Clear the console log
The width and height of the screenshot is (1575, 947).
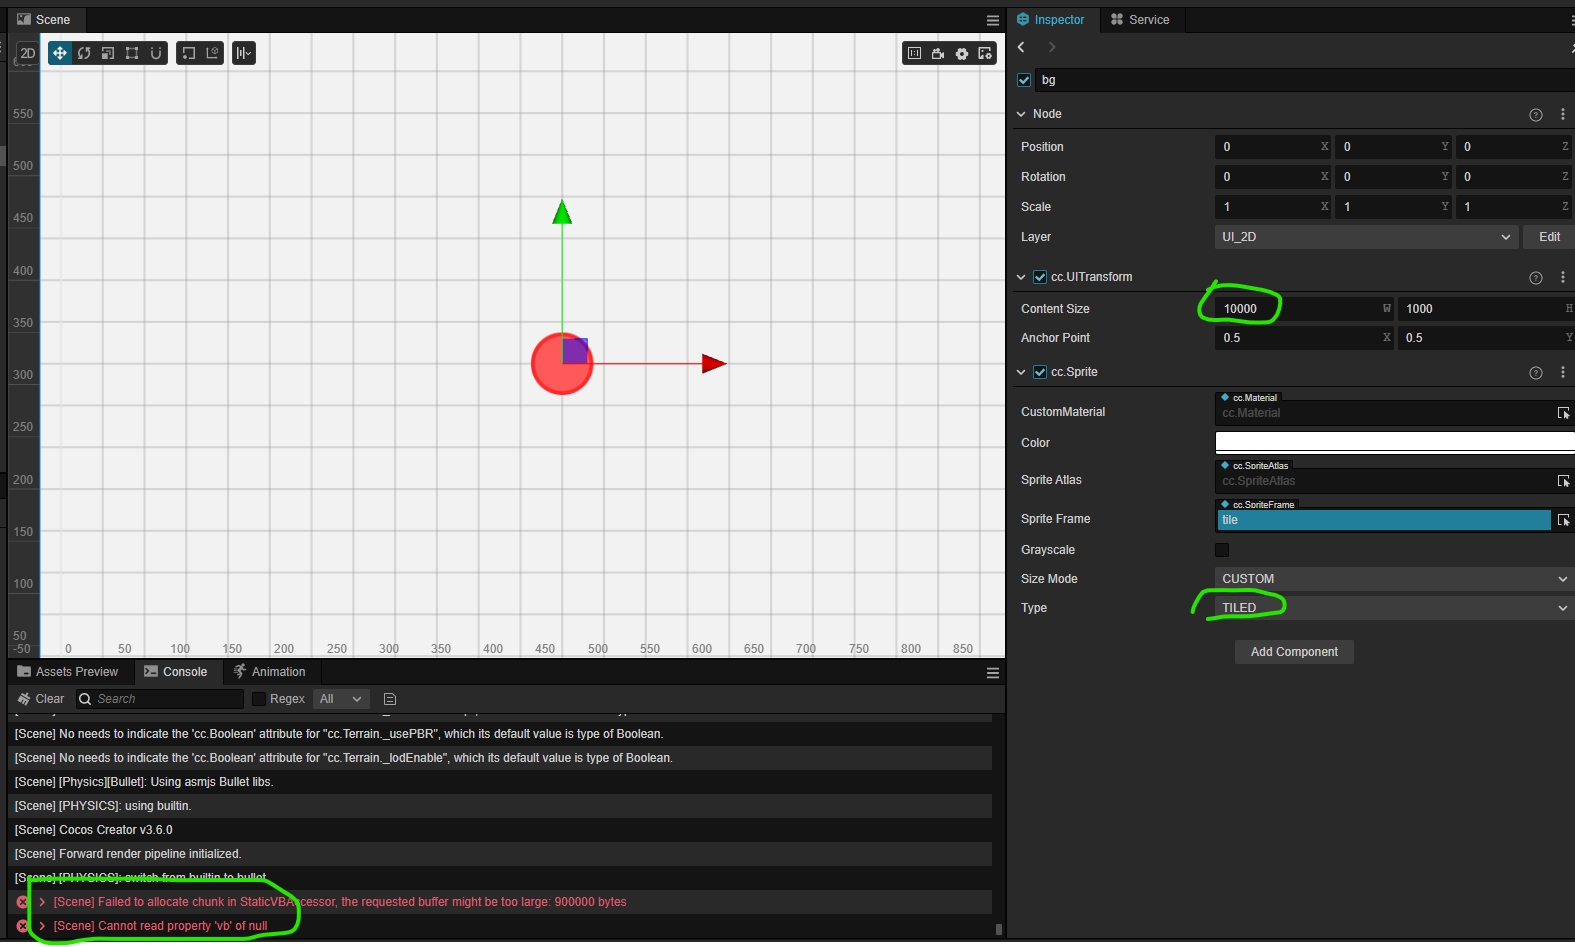pos(41,699)
